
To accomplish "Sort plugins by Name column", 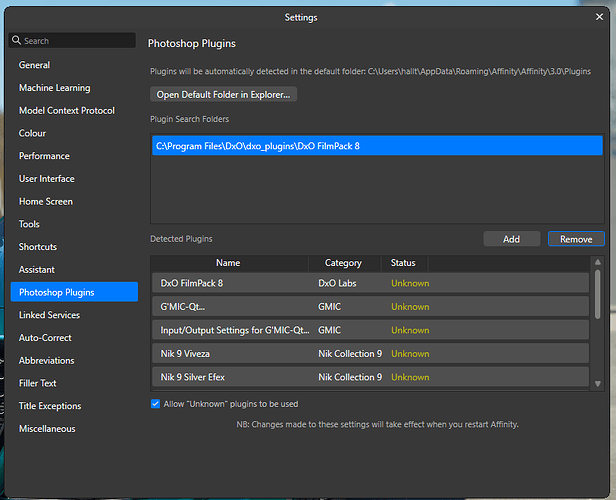I will tap(230, 263).
